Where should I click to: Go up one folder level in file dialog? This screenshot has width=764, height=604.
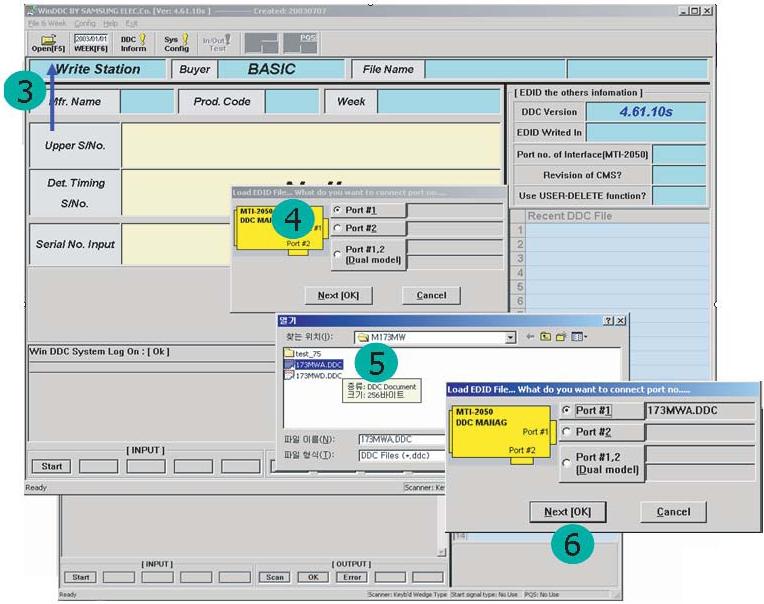tap(545, 337)
